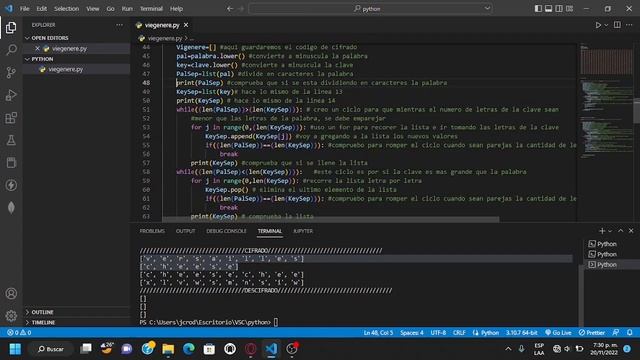Open the command center dropdown chevron
Viewport: 640px width, 360px height.
coord(487,8)
